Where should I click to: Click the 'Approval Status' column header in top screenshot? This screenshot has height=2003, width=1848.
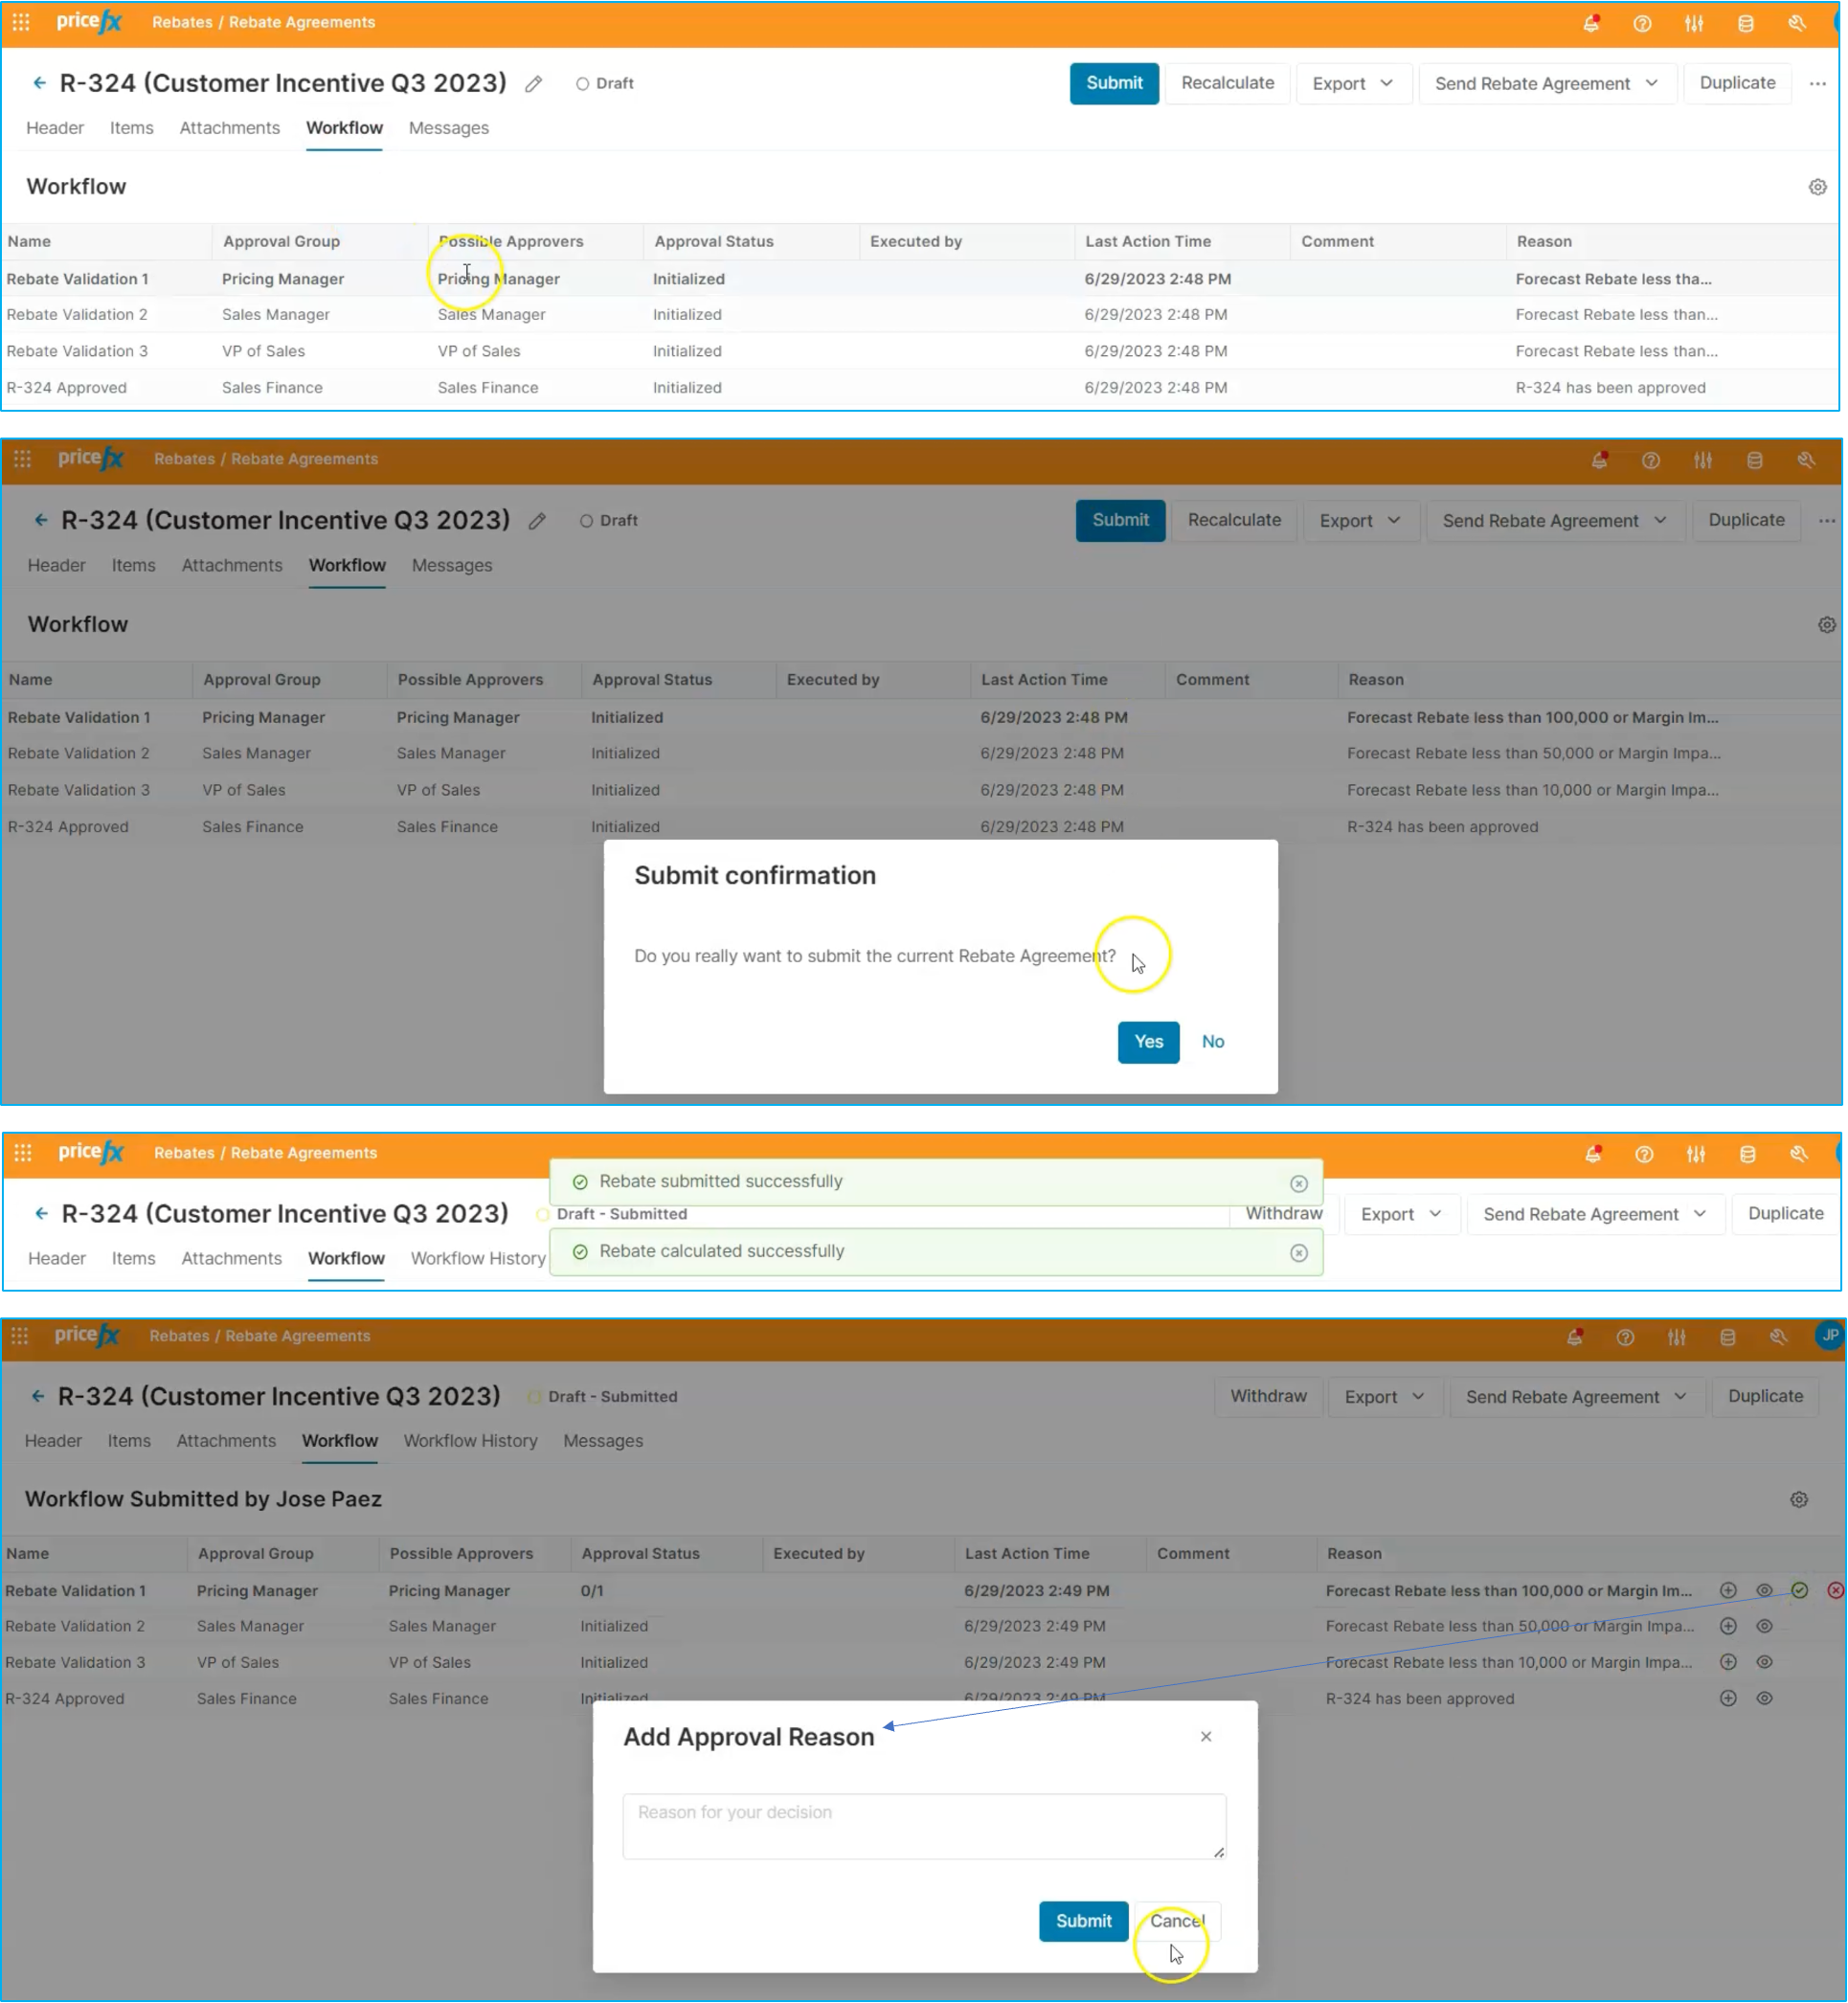(x=714, y=242)
